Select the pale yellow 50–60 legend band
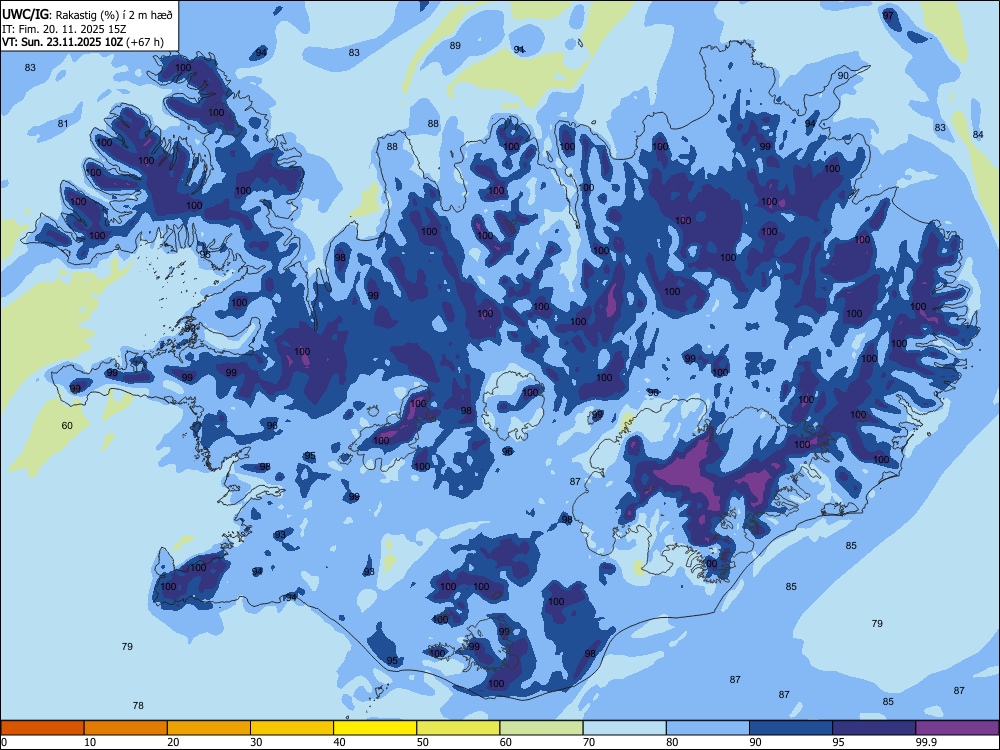1000x750 pixels. (x=458, y=728)
